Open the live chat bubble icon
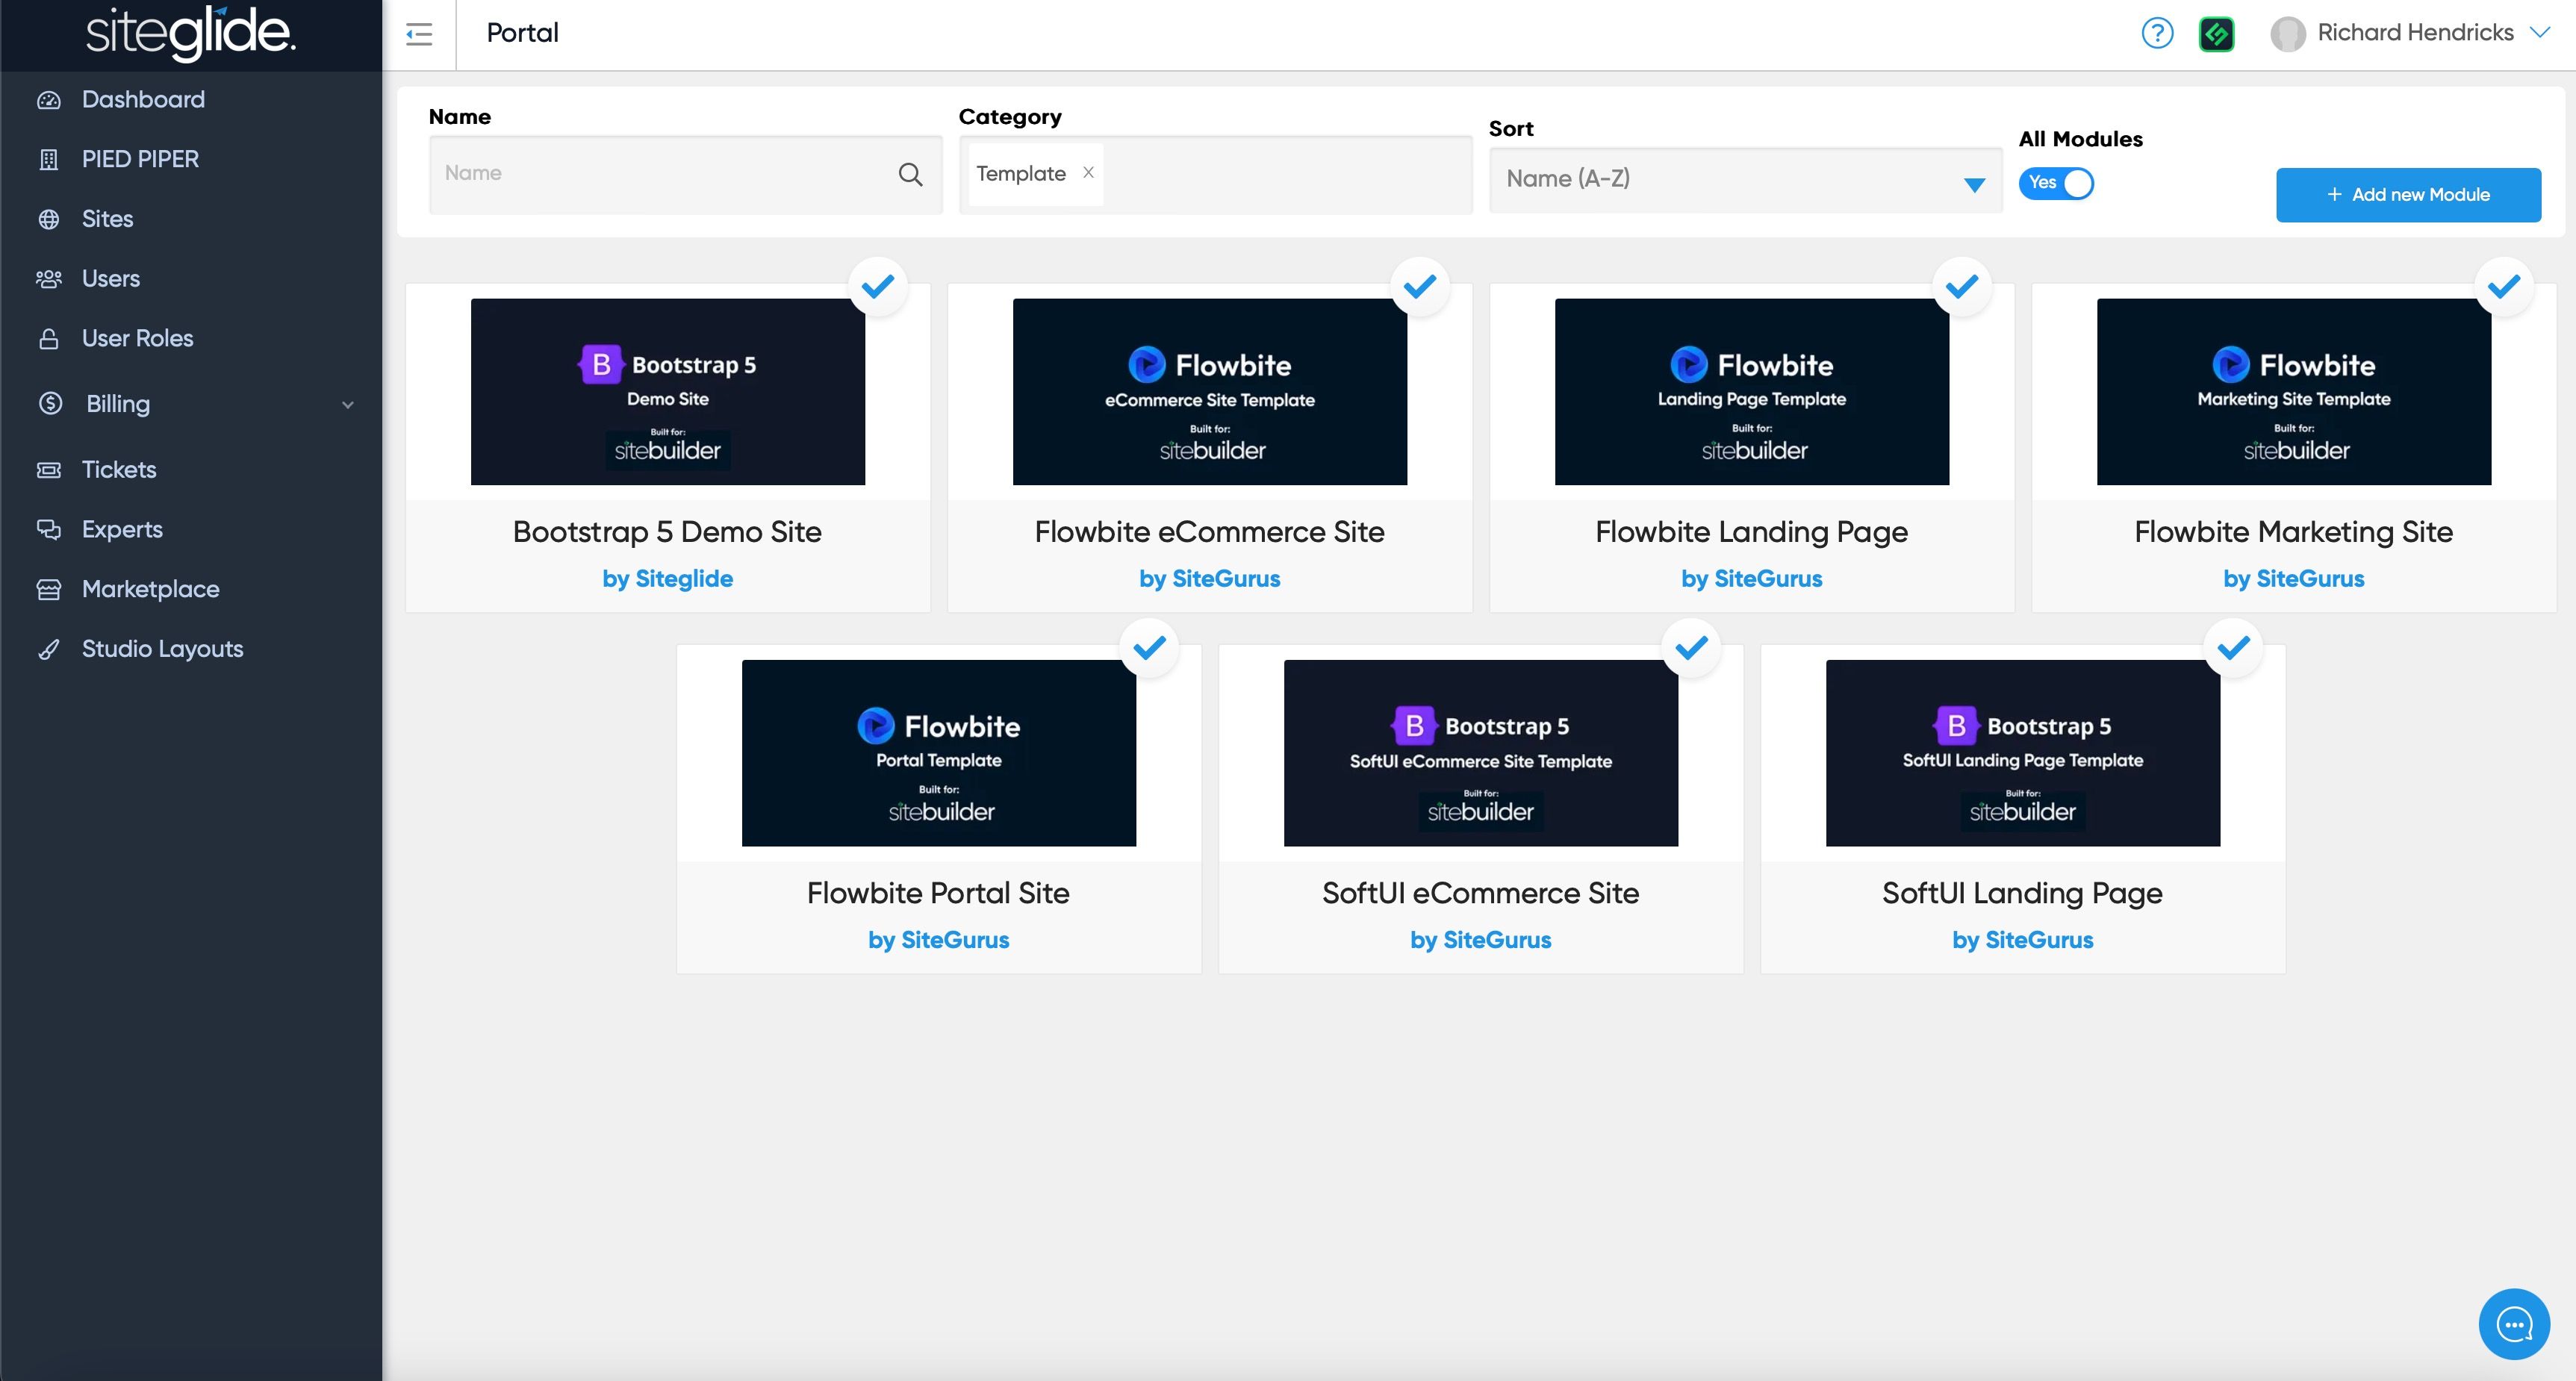 click(2514, 1324)
